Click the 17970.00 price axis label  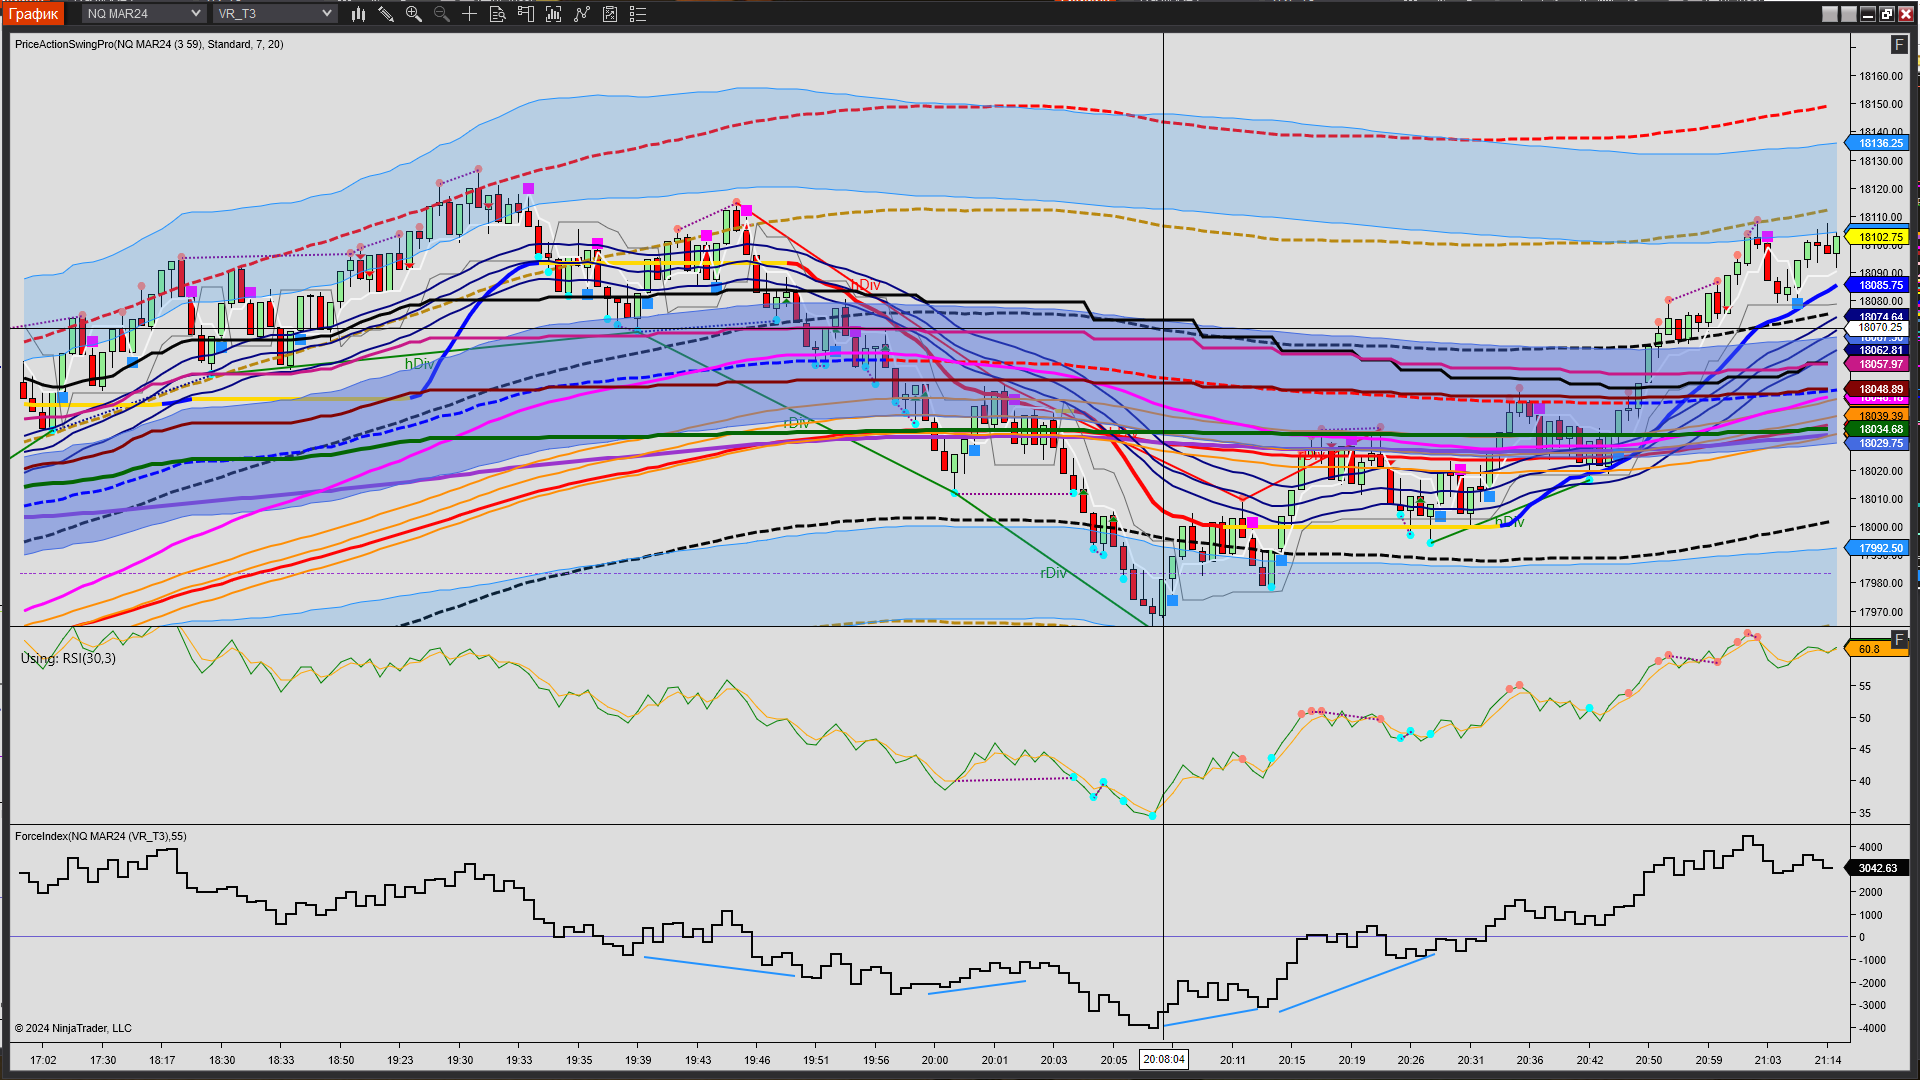coord(1881,613)
